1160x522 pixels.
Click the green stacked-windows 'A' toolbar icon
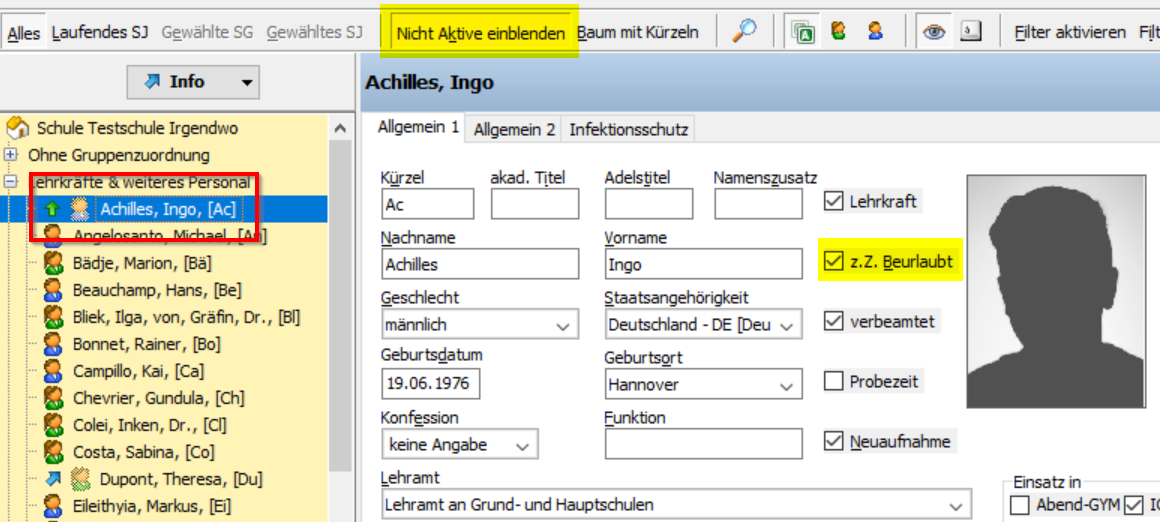coord(802,32)
